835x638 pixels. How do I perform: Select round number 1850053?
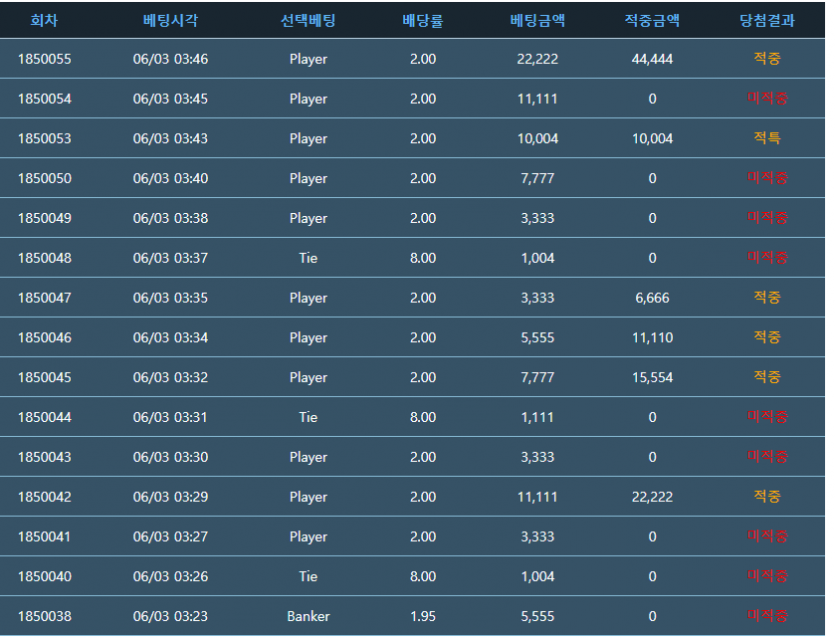tap(44, 138)
